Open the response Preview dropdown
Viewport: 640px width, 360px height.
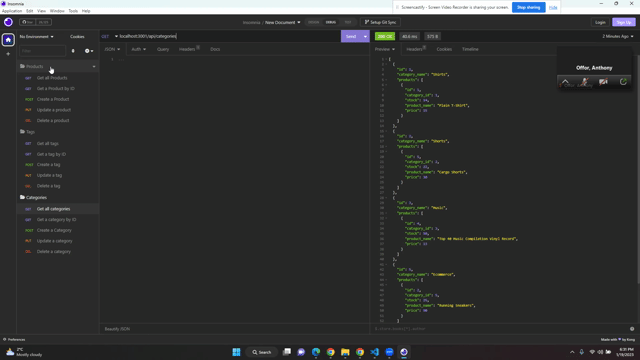click(x=384, y=49)
